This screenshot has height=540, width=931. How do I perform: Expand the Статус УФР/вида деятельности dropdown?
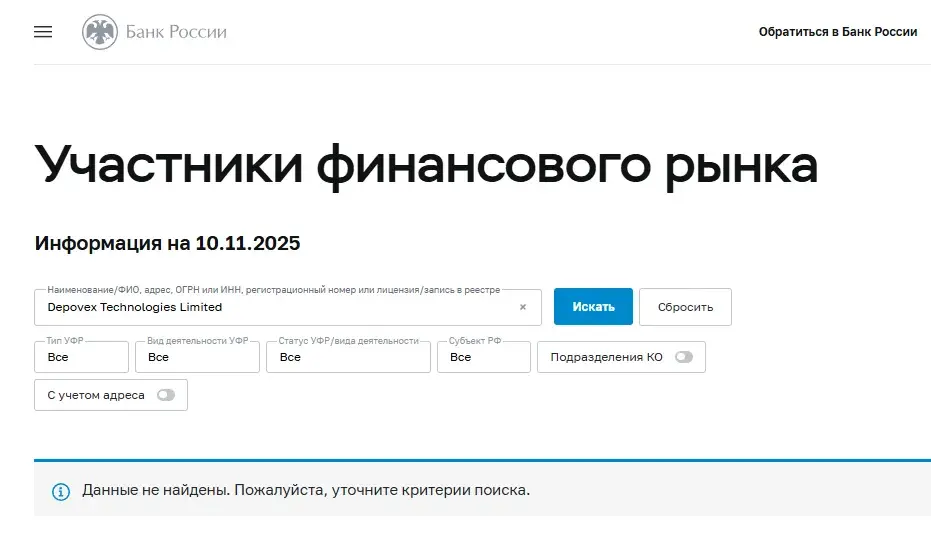point(348,357)
